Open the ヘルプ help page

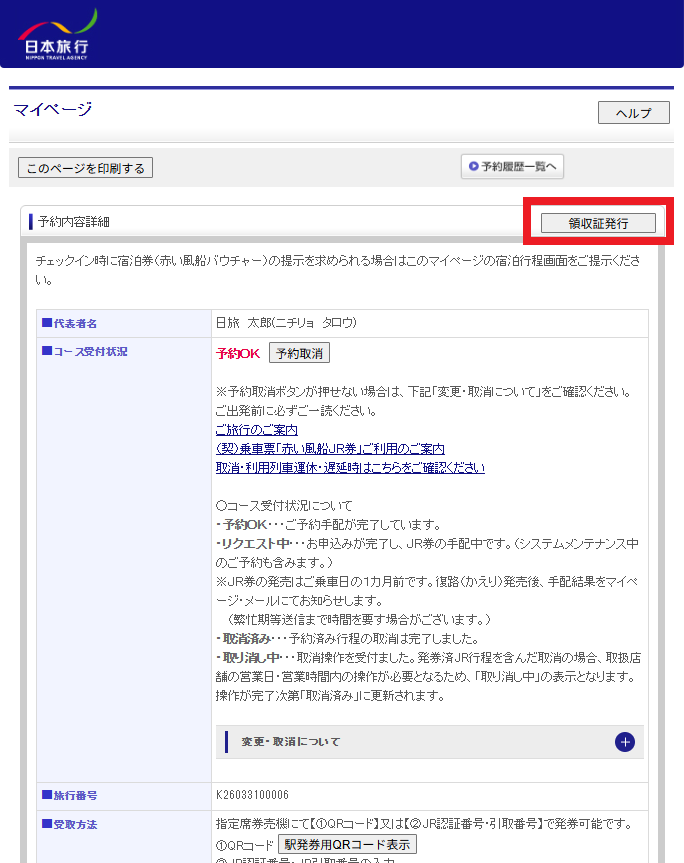click(633, 113)
